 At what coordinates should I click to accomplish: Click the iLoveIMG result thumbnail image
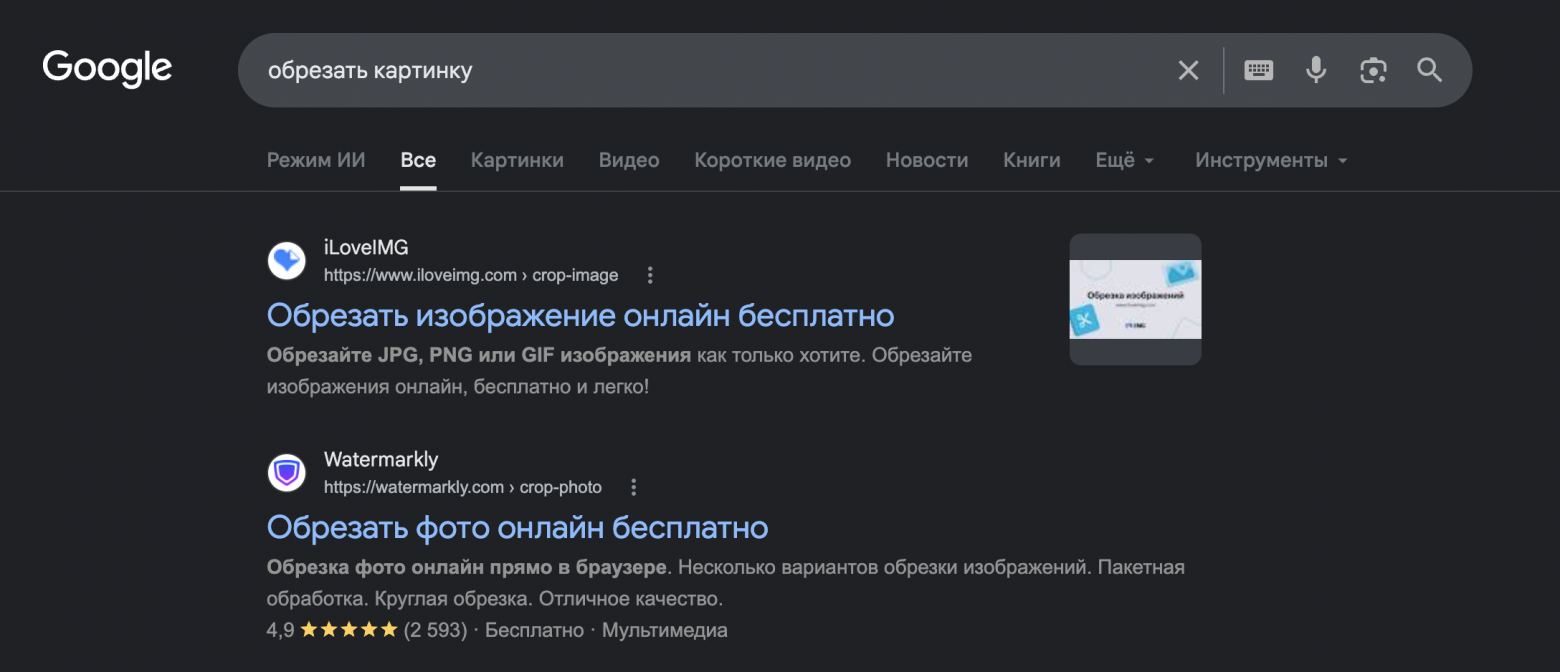pyautogui.click(x=1135, y=299)
